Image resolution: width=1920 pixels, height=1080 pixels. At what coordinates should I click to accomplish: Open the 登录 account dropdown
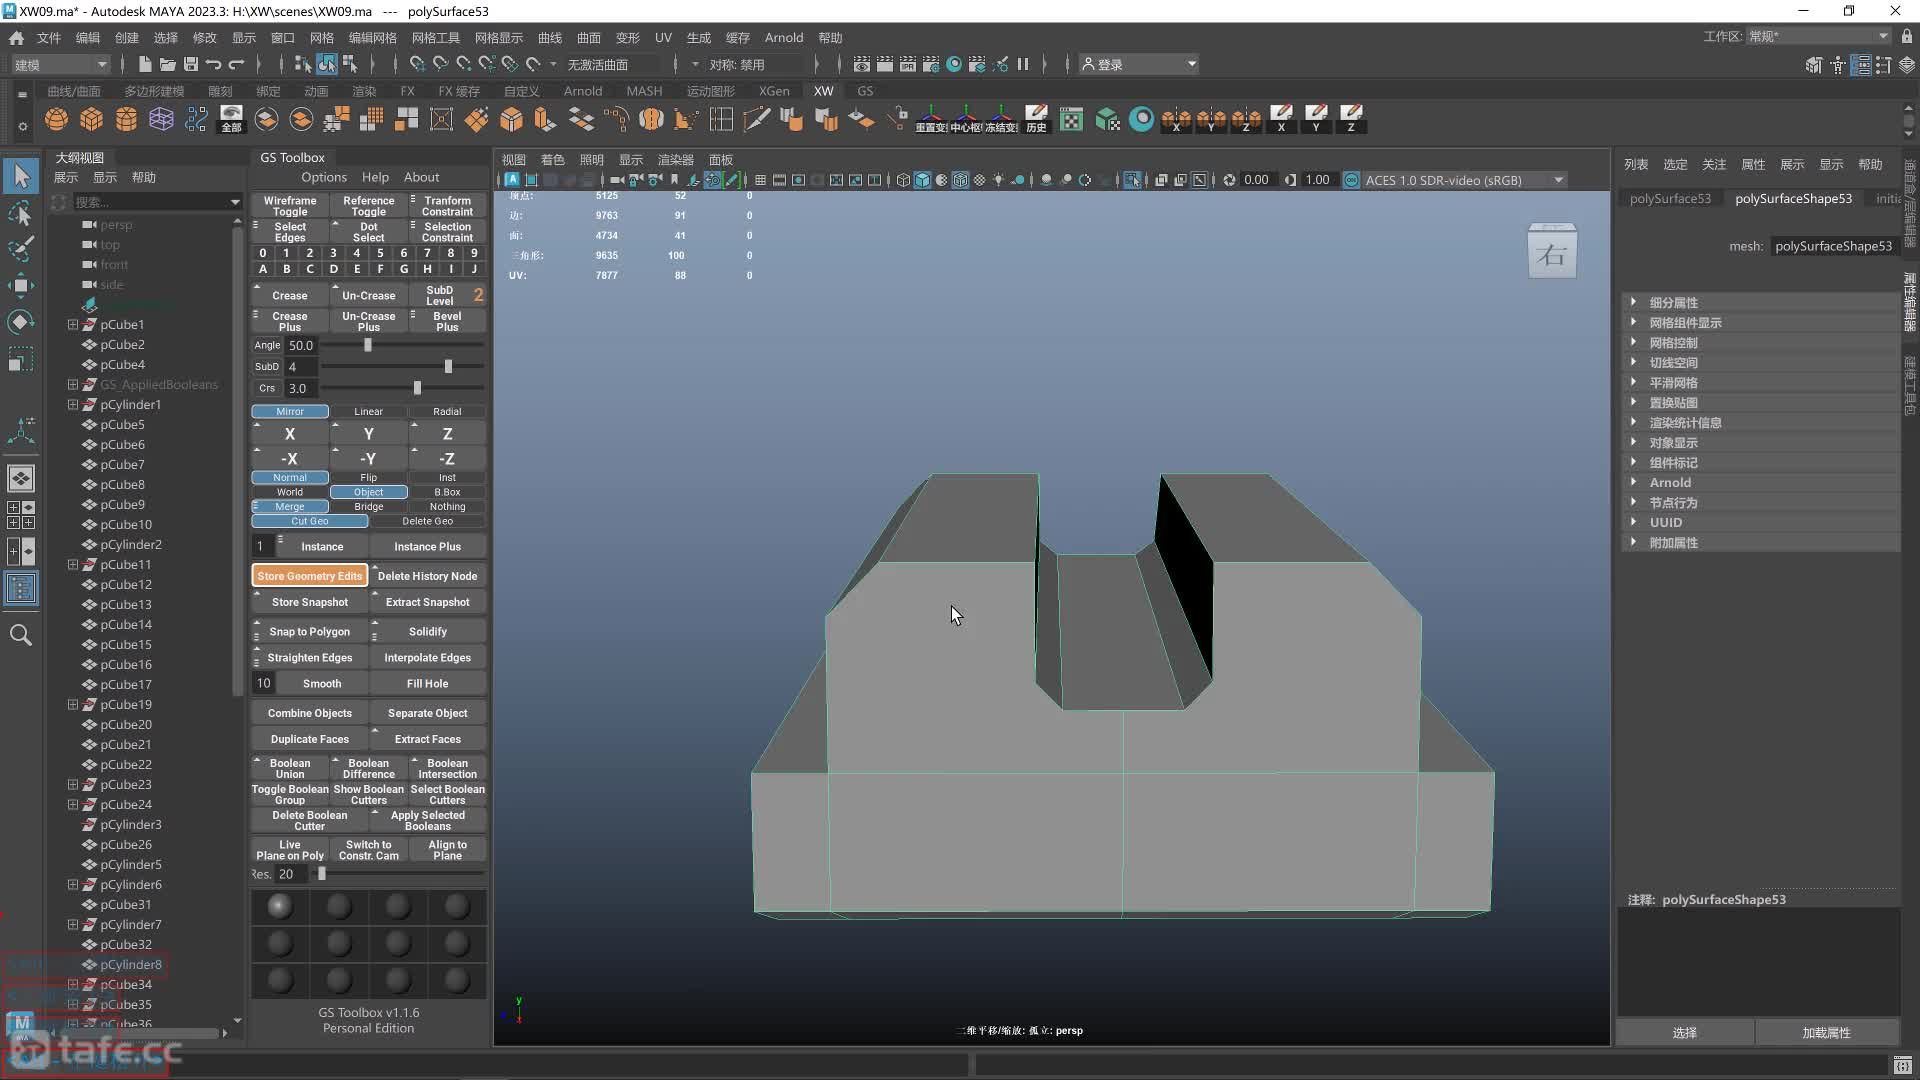coord(1139,64)
